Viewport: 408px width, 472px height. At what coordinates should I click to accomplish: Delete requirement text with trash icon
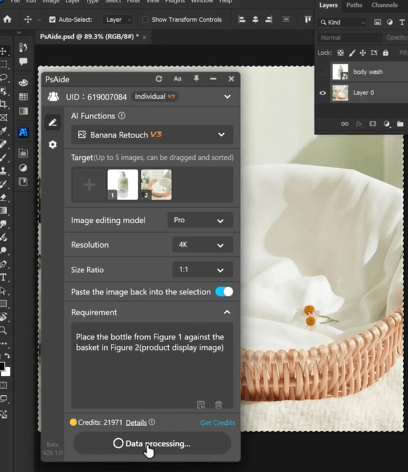tap(218, 405)
